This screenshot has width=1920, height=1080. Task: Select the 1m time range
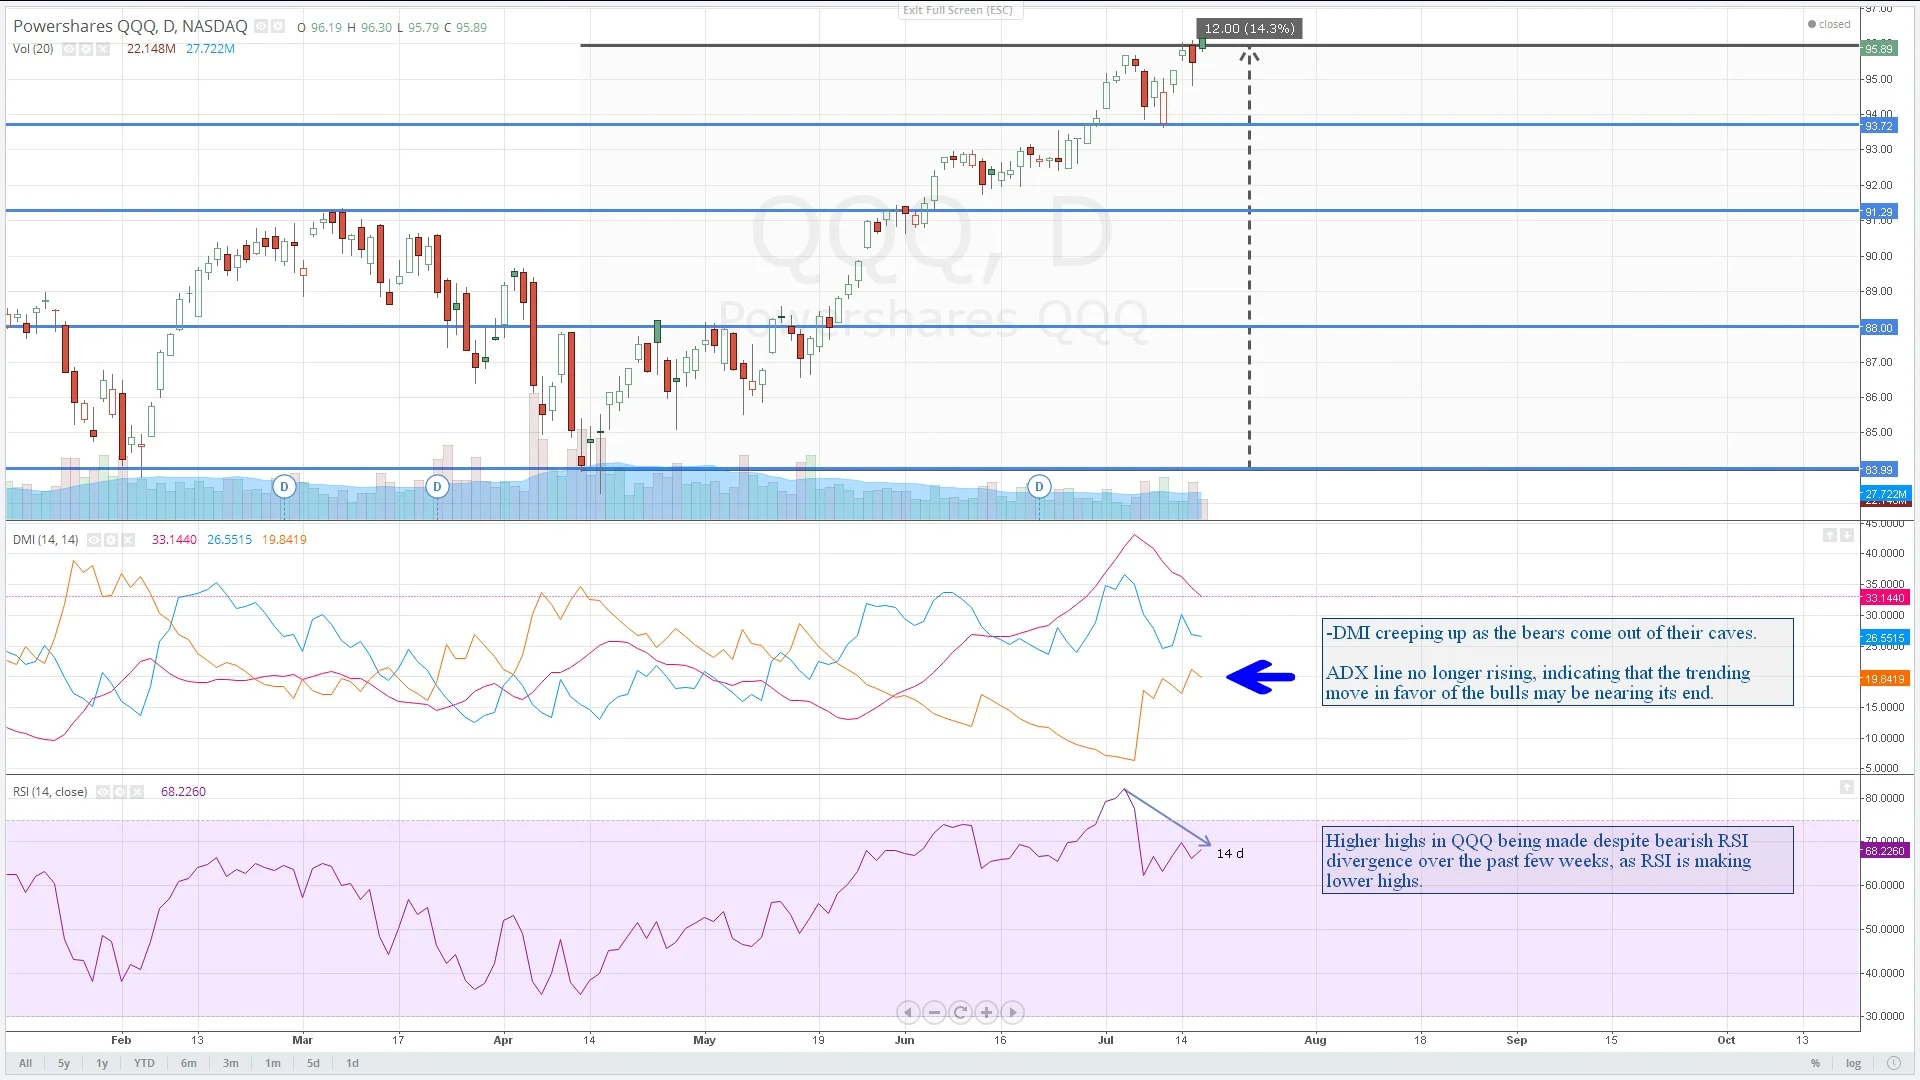[x=273, y=1064]
